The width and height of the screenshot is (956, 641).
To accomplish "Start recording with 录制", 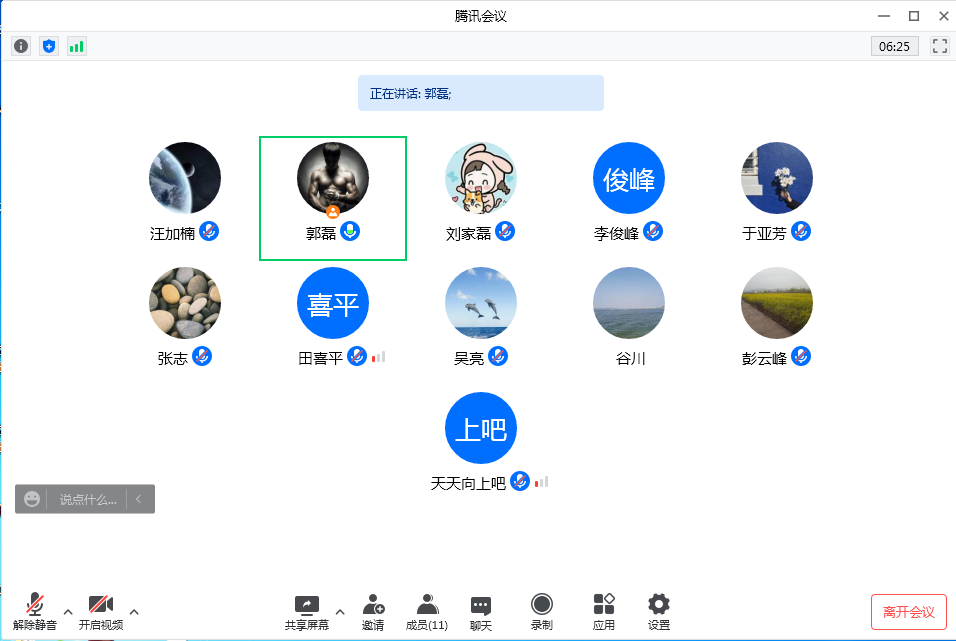I will [541, 612].
